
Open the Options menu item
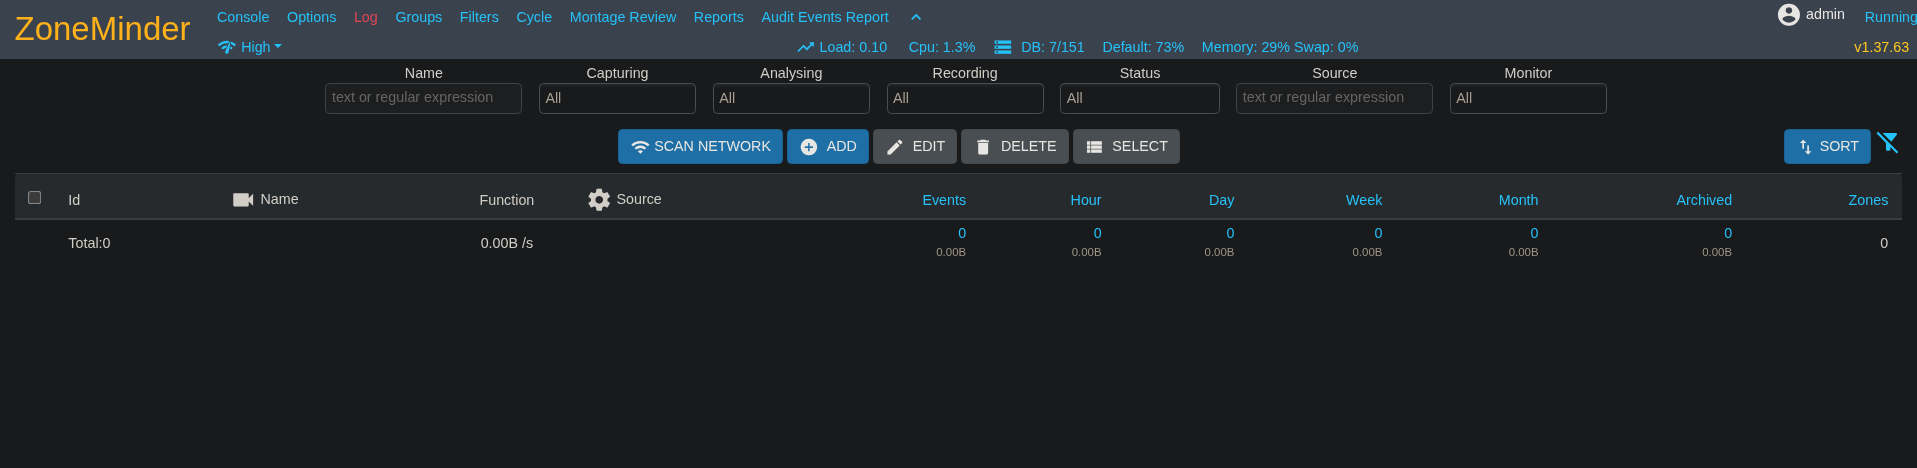pos(311,17)
